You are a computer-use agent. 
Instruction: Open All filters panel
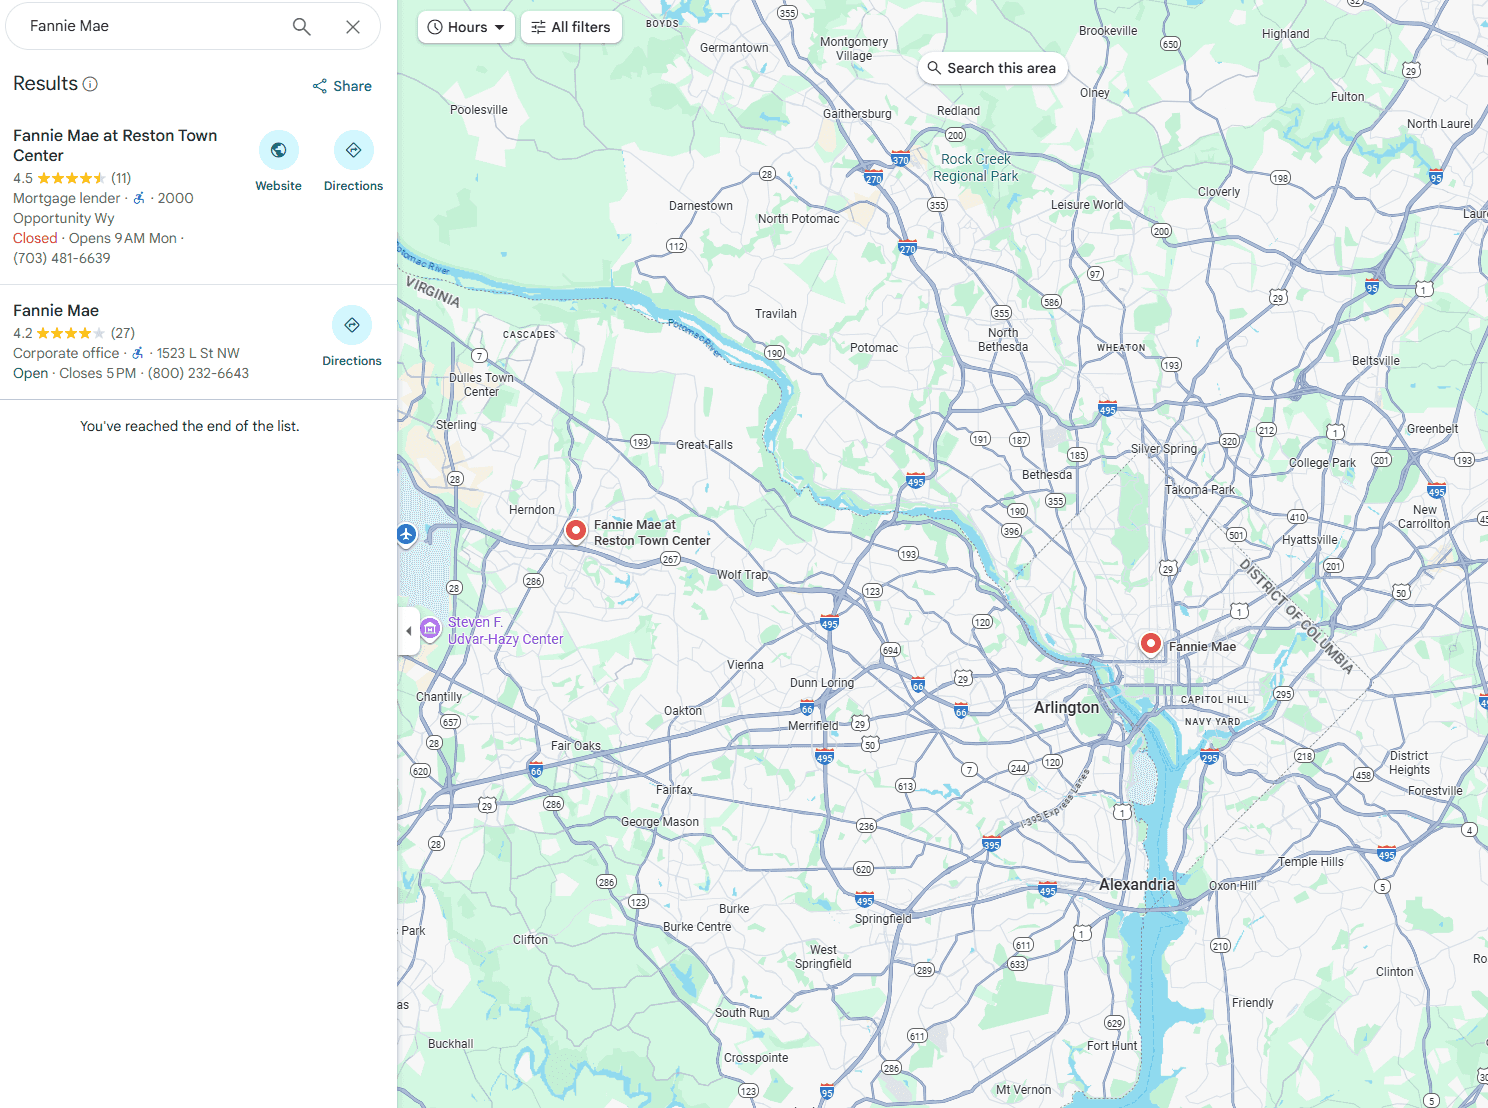tap(571, 27)
